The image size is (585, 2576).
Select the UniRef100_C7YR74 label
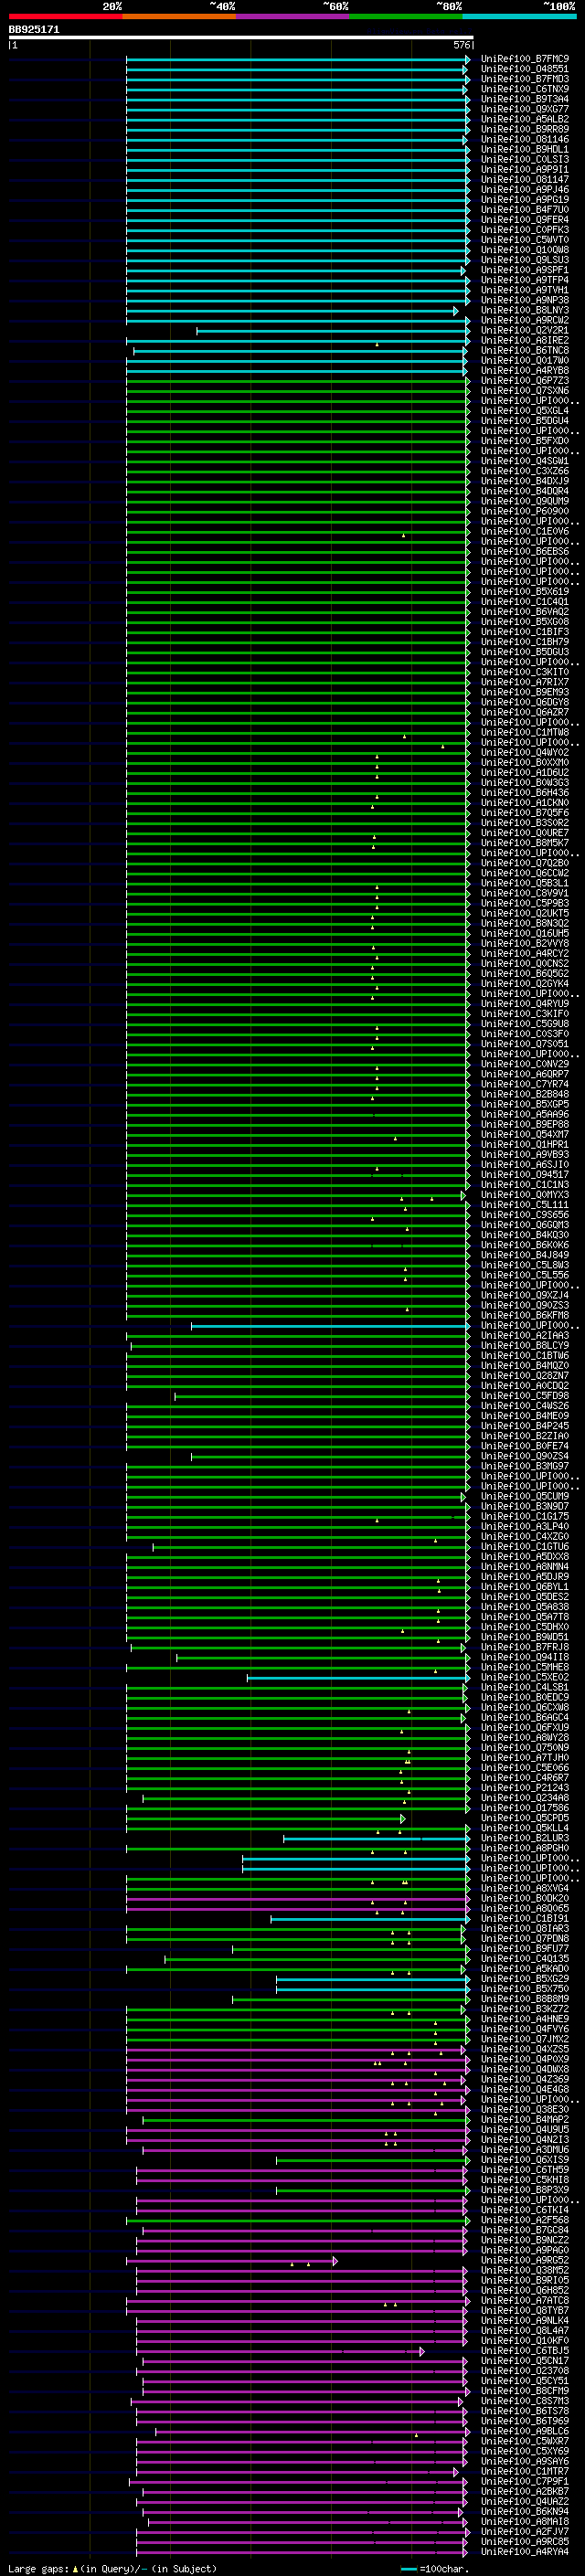point(524,1085)
